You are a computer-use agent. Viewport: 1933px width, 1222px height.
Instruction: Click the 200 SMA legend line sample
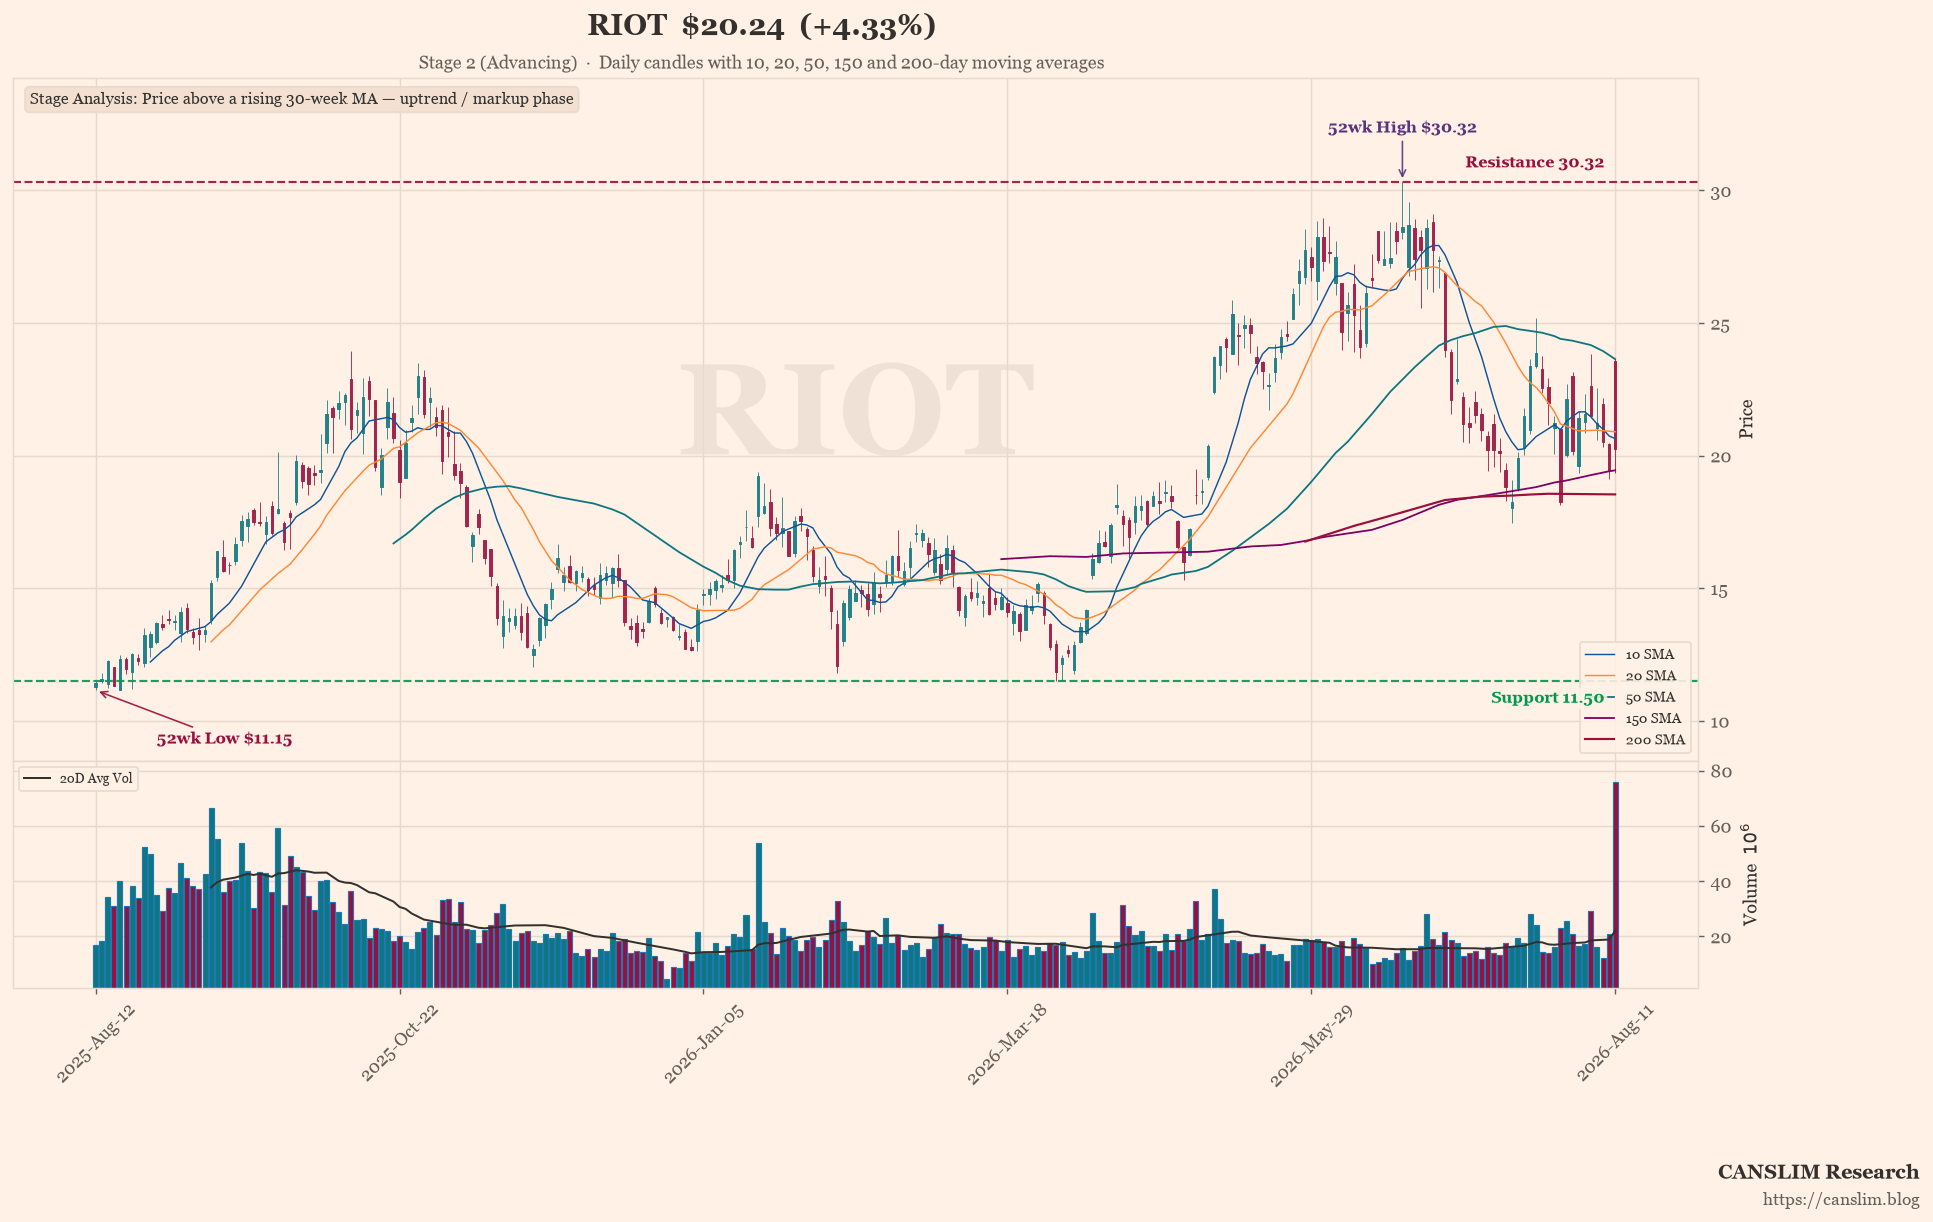click(x=1601, y=741)
